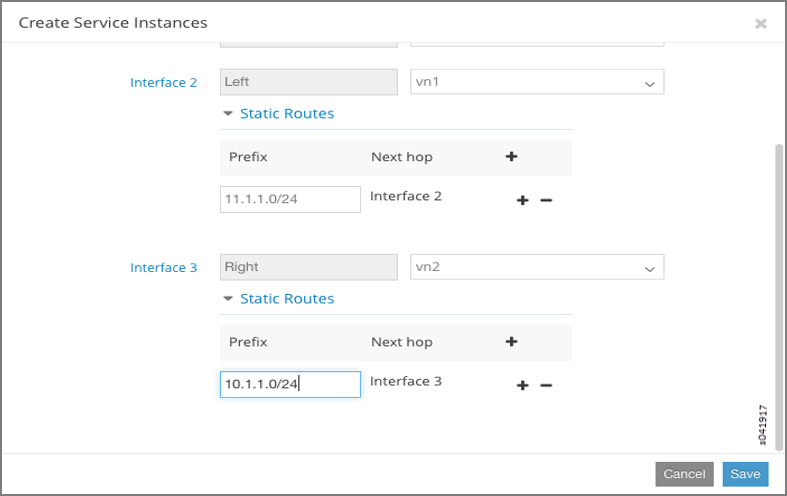
Task: Click the Right interface type field
Action: pyautogui.click(x=308, y=267)
